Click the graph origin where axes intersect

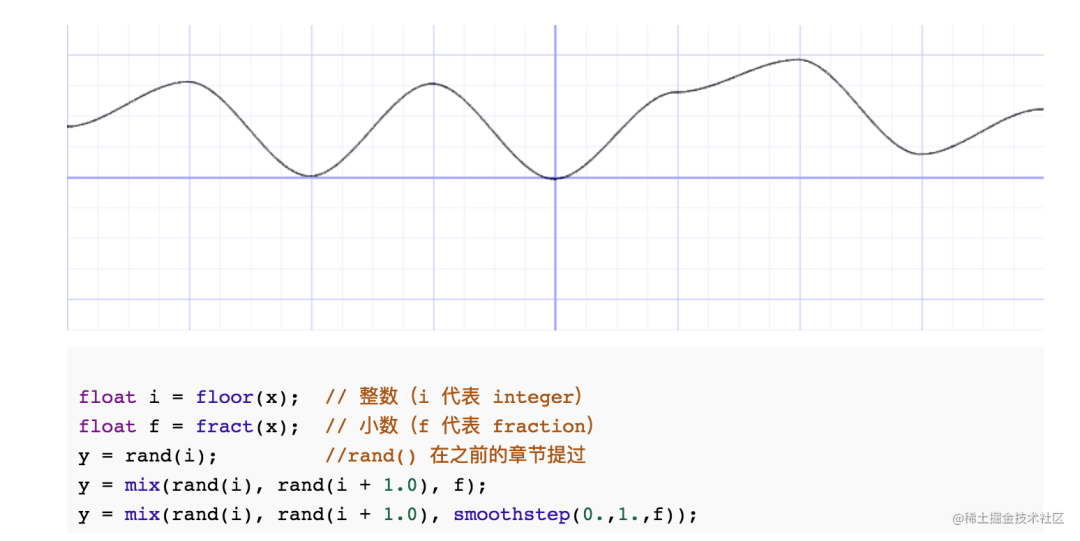click(555, 178)
